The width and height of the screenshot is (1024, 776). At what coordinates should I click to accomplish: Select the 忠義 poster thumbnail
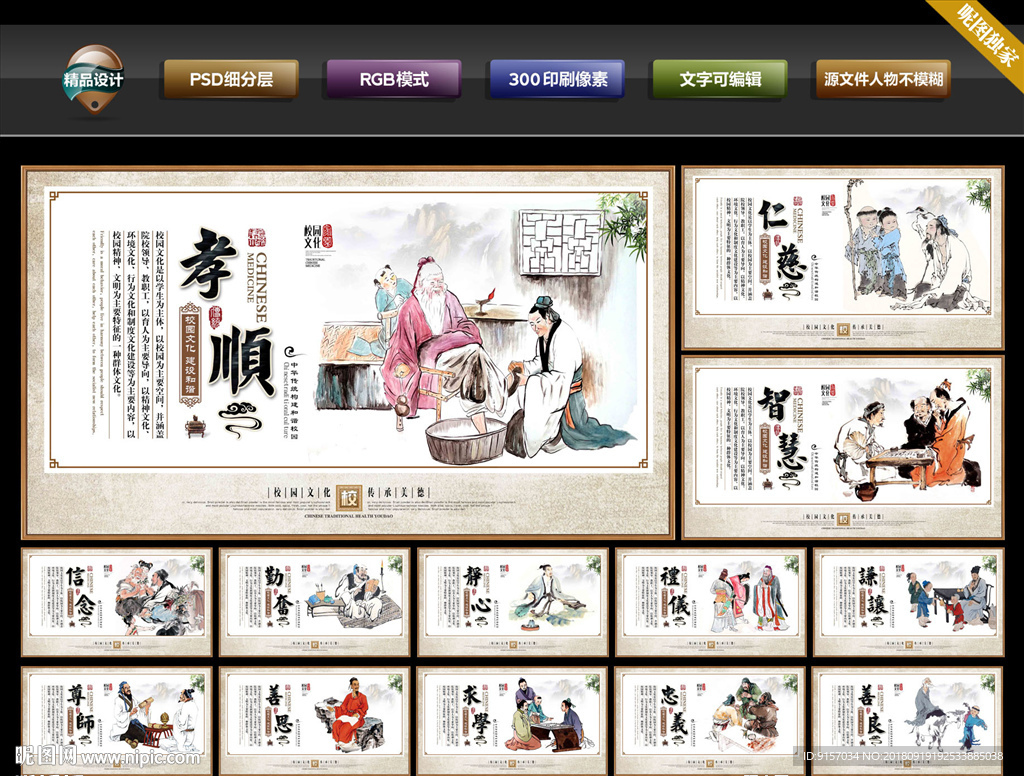711,721
